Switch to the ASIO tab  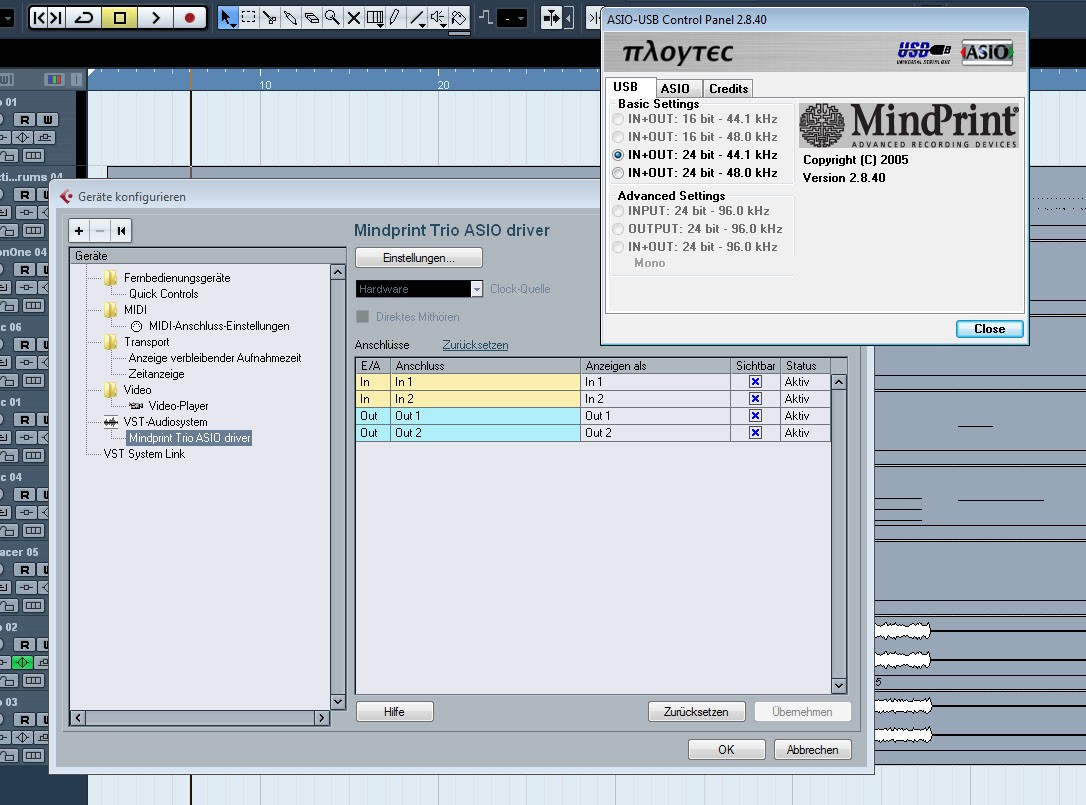coord(675,89)
